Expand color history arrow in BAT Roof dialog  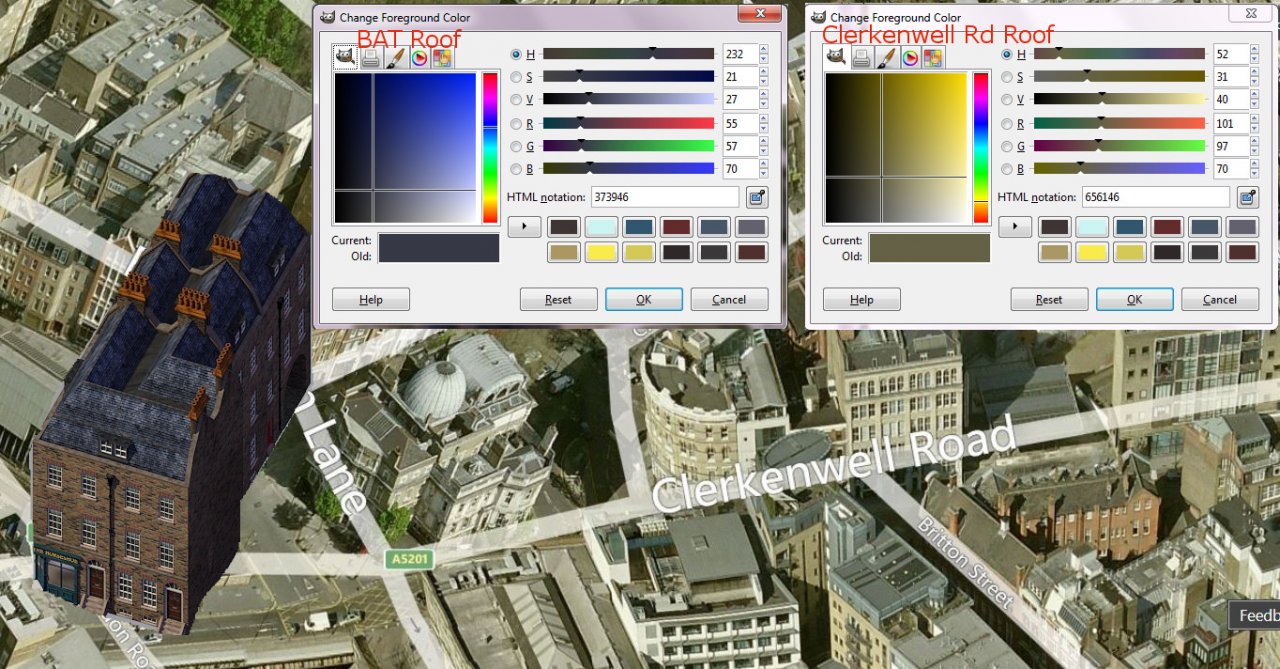coord(524,227)
